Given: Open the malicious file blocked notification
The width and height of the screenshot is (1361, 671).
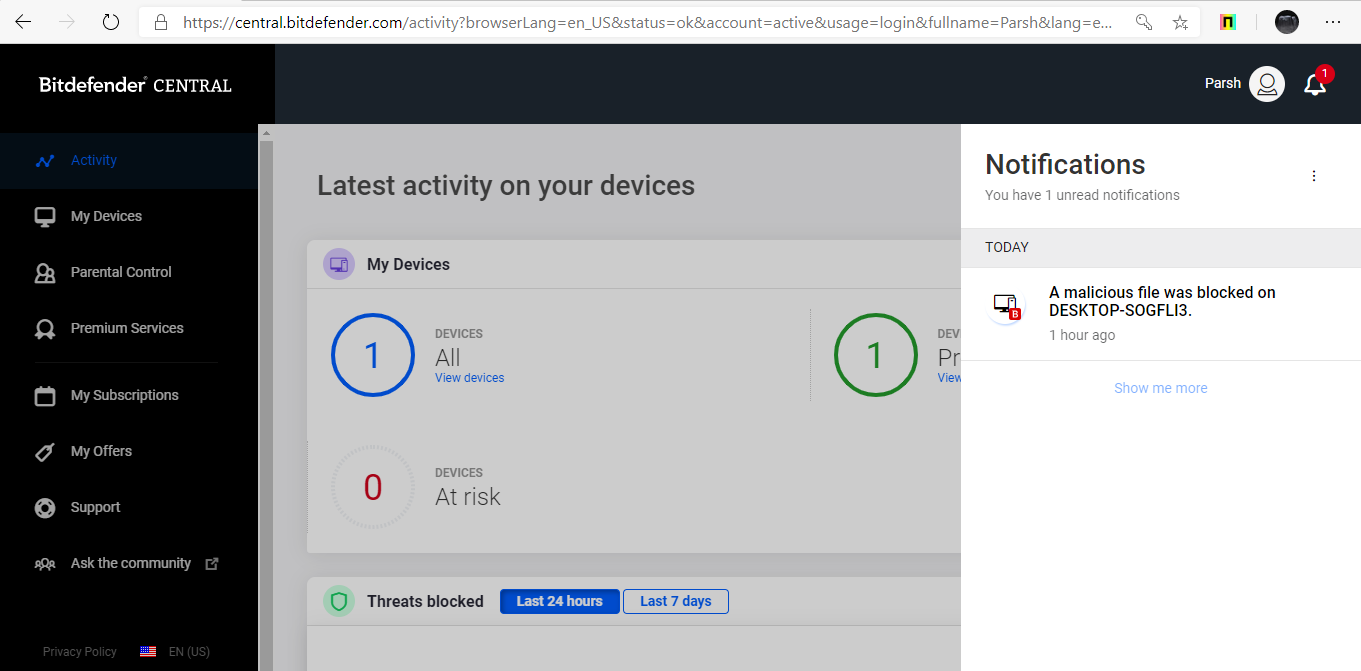Looking at the screenshot, I should point(1162,301).
